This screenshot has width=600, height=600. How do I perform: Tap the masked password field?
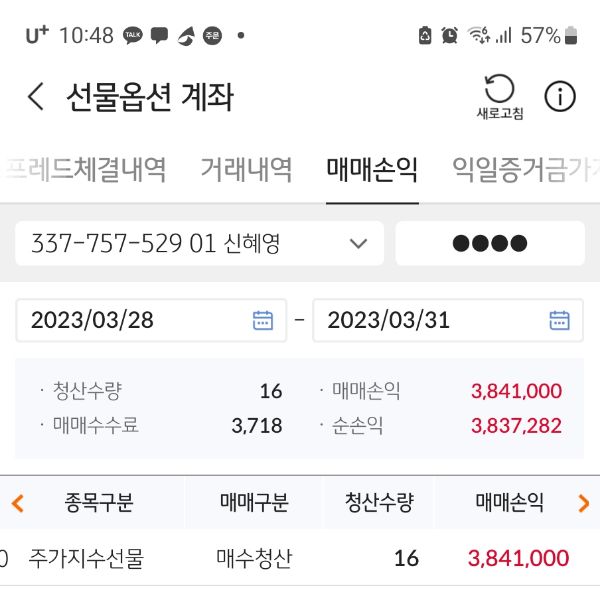coord(490,243)
